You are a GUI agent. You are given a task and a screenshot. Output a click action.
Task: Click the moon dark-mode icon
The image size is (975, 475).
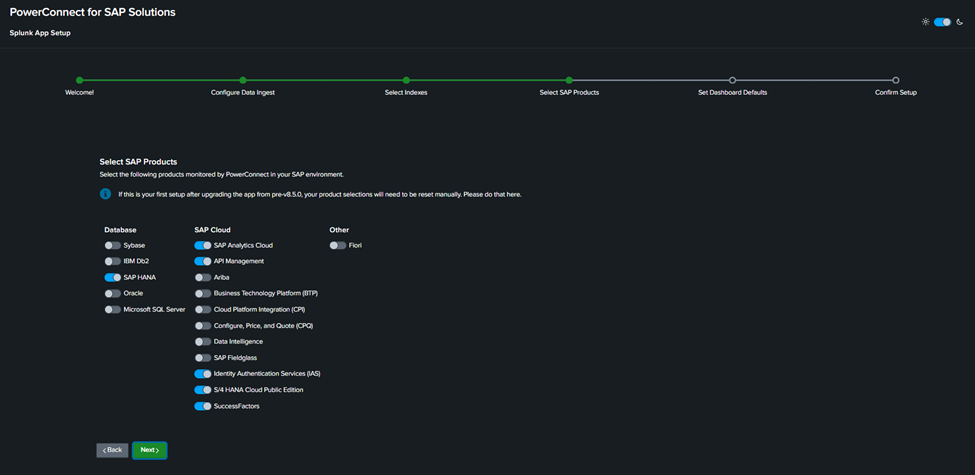pos(960,21)
